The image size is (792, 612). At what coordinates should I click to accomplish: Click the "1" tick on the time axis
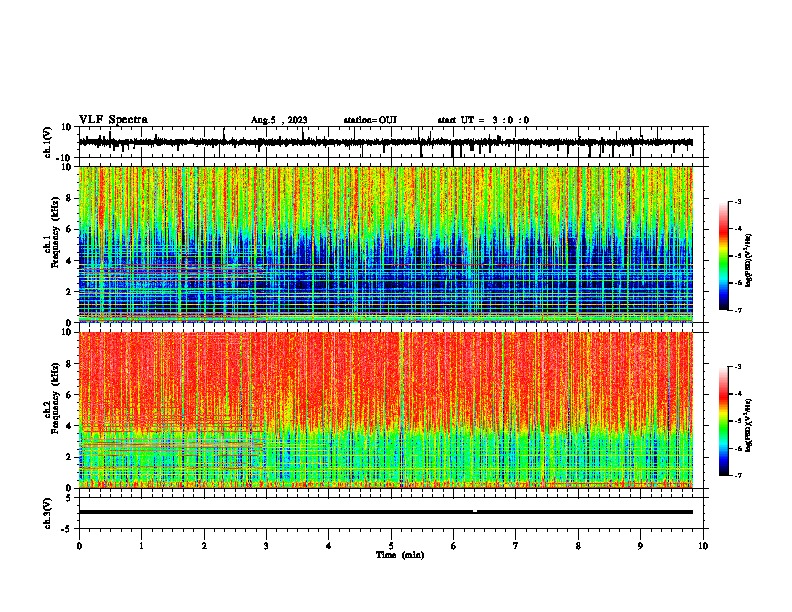pyautogui.click(x=141, y=546)
